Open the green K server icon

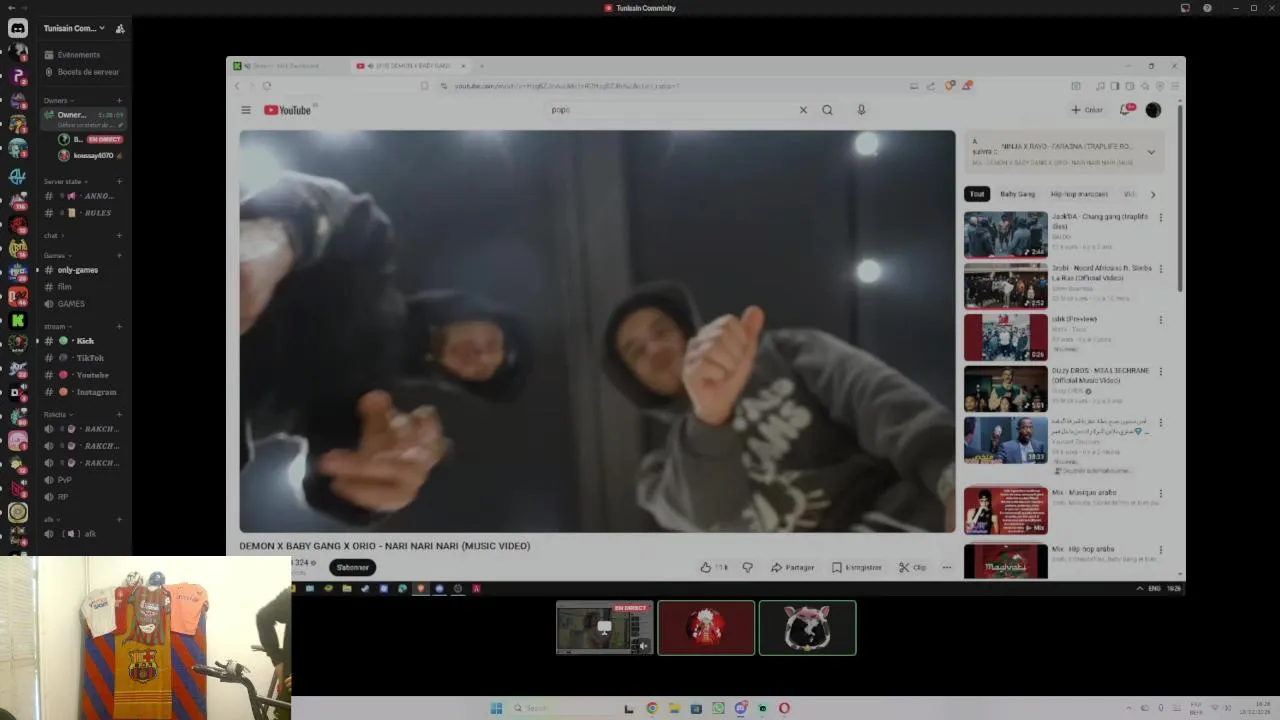(x=18, y=320)
